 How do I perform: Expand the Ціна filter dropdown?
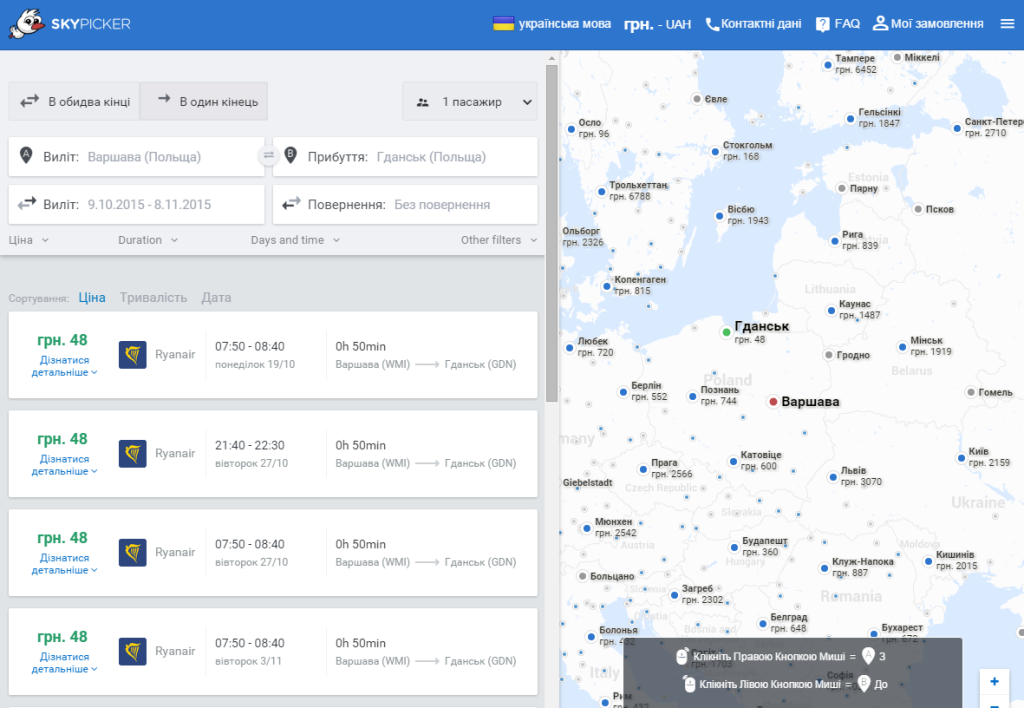29,240
